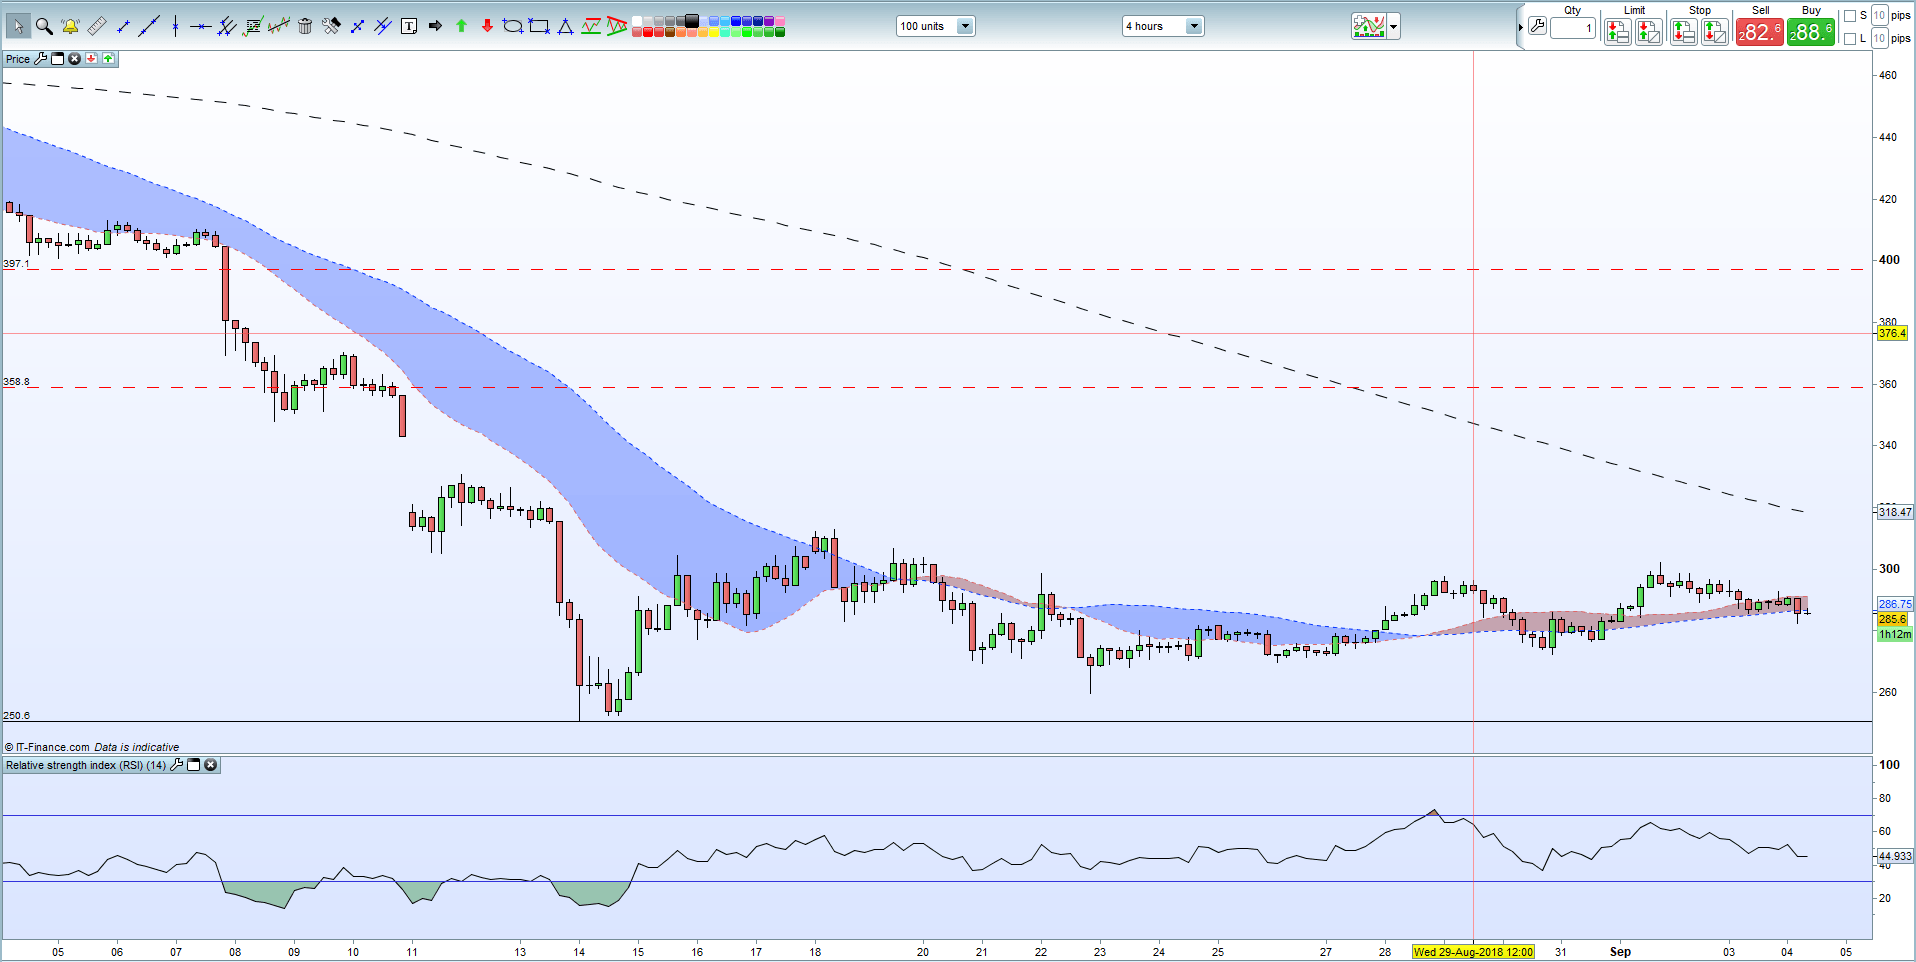Maximize the RSI indicator panel

(194, 765)
